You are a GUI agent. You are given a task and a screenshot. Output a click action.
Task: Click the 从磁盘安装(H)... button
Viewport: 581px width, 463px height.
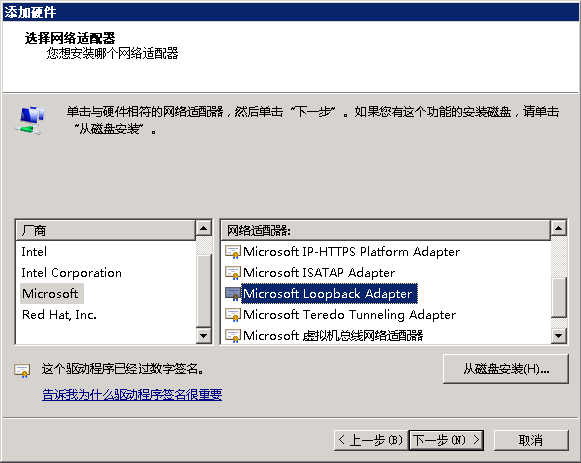(506, 369)
